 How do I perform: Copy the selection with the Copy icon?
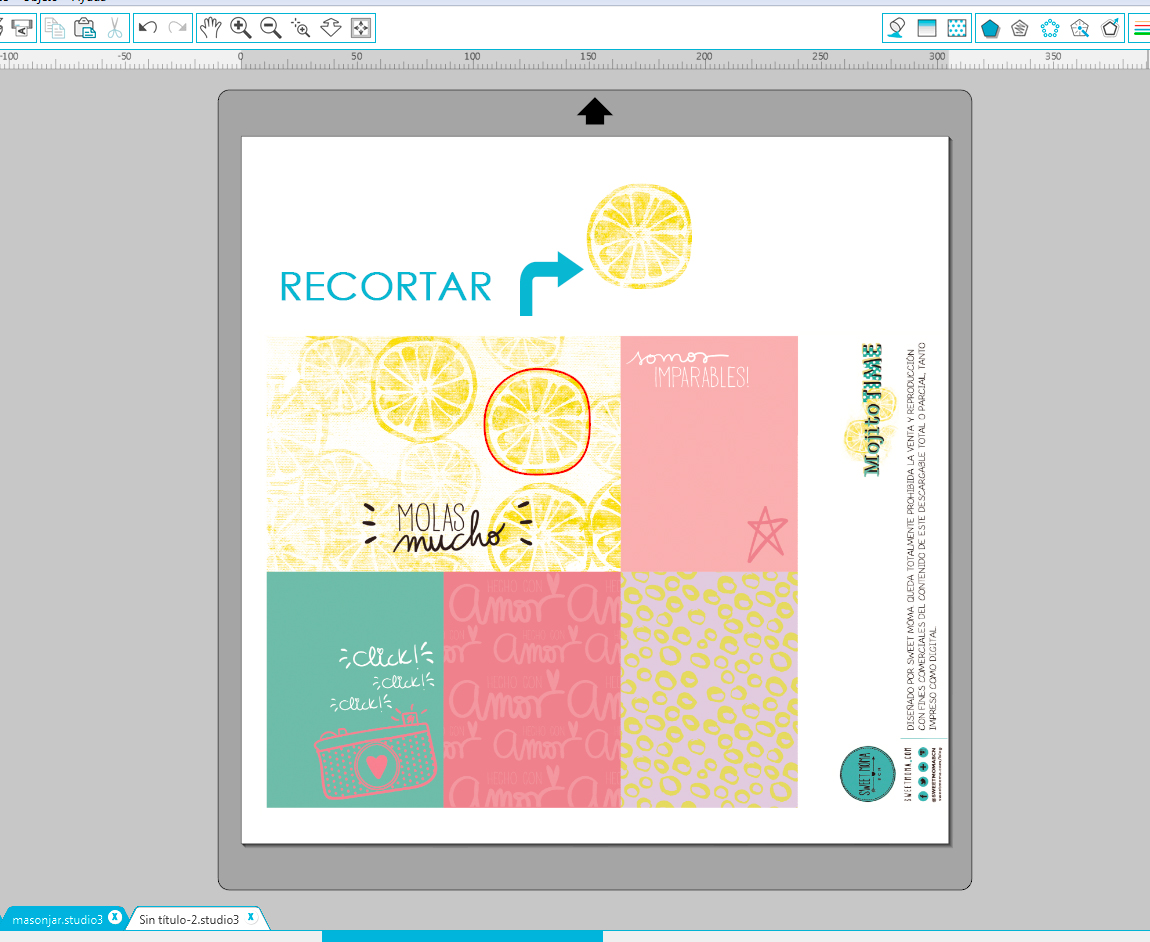pos(55,29)
